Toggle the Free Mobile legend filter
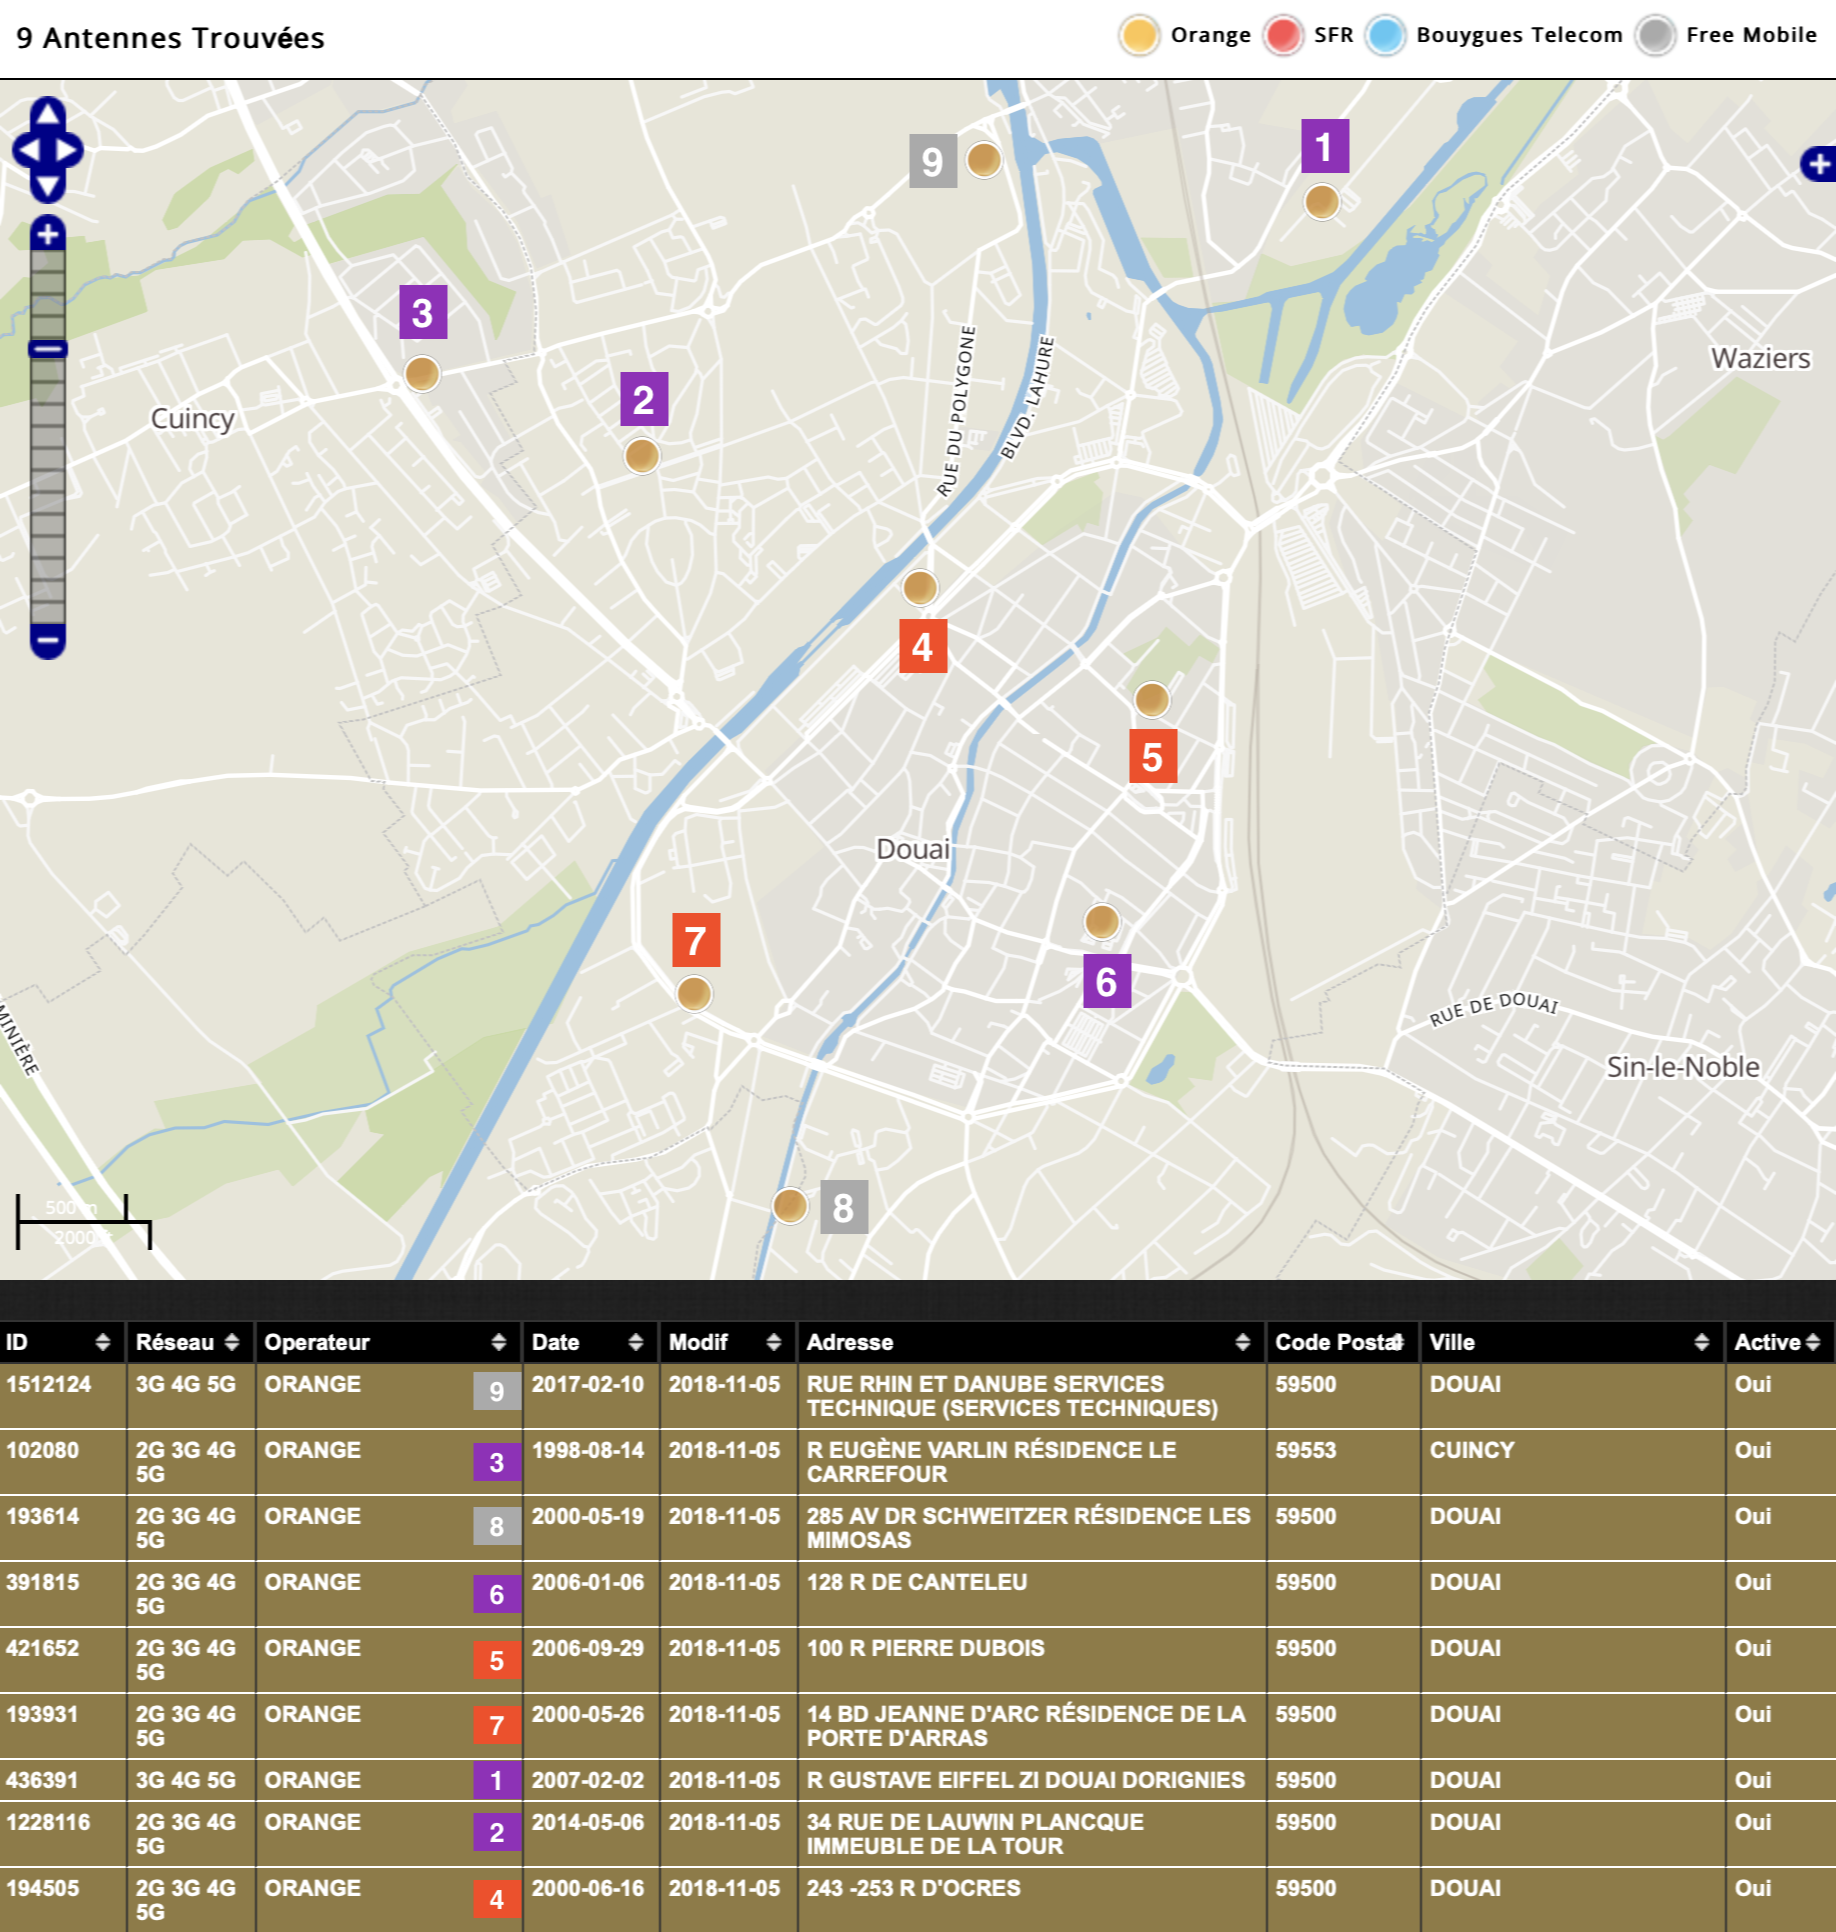The width and height of the screenshot is (1836, 1932). tap(1726, 35)
